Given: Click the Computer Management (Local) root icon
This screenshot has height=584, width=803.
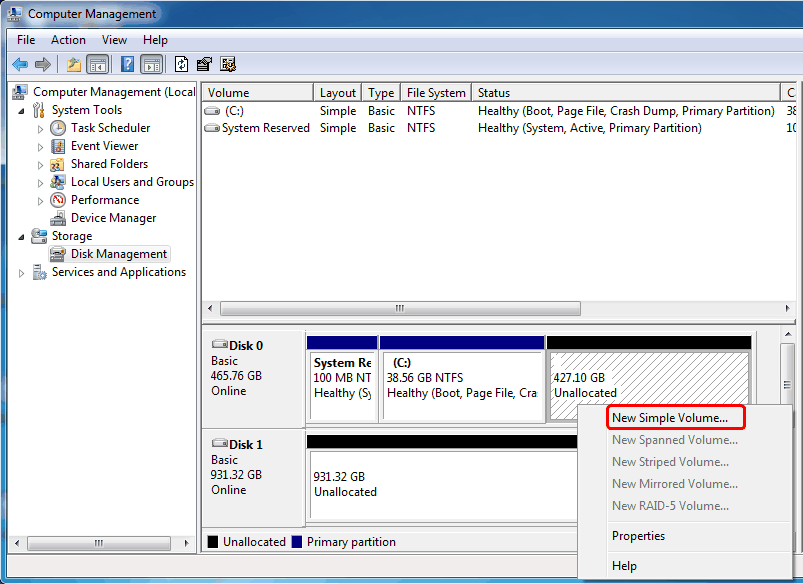Looking at the screenshot, I should coord(20,92).
